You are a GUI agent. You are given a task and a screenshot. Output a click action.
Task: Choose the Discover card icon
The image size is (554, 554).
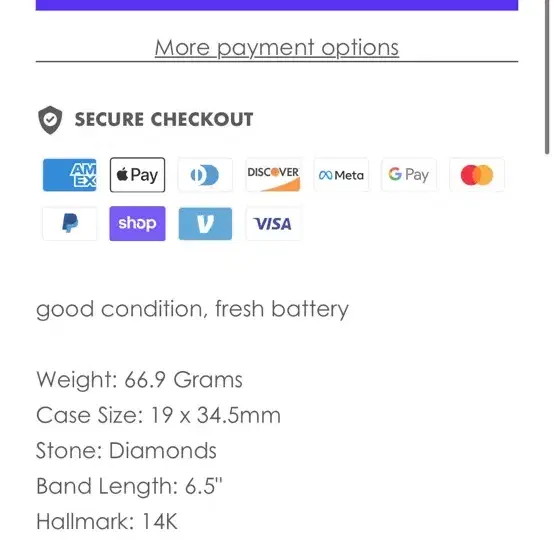(273, 175)
